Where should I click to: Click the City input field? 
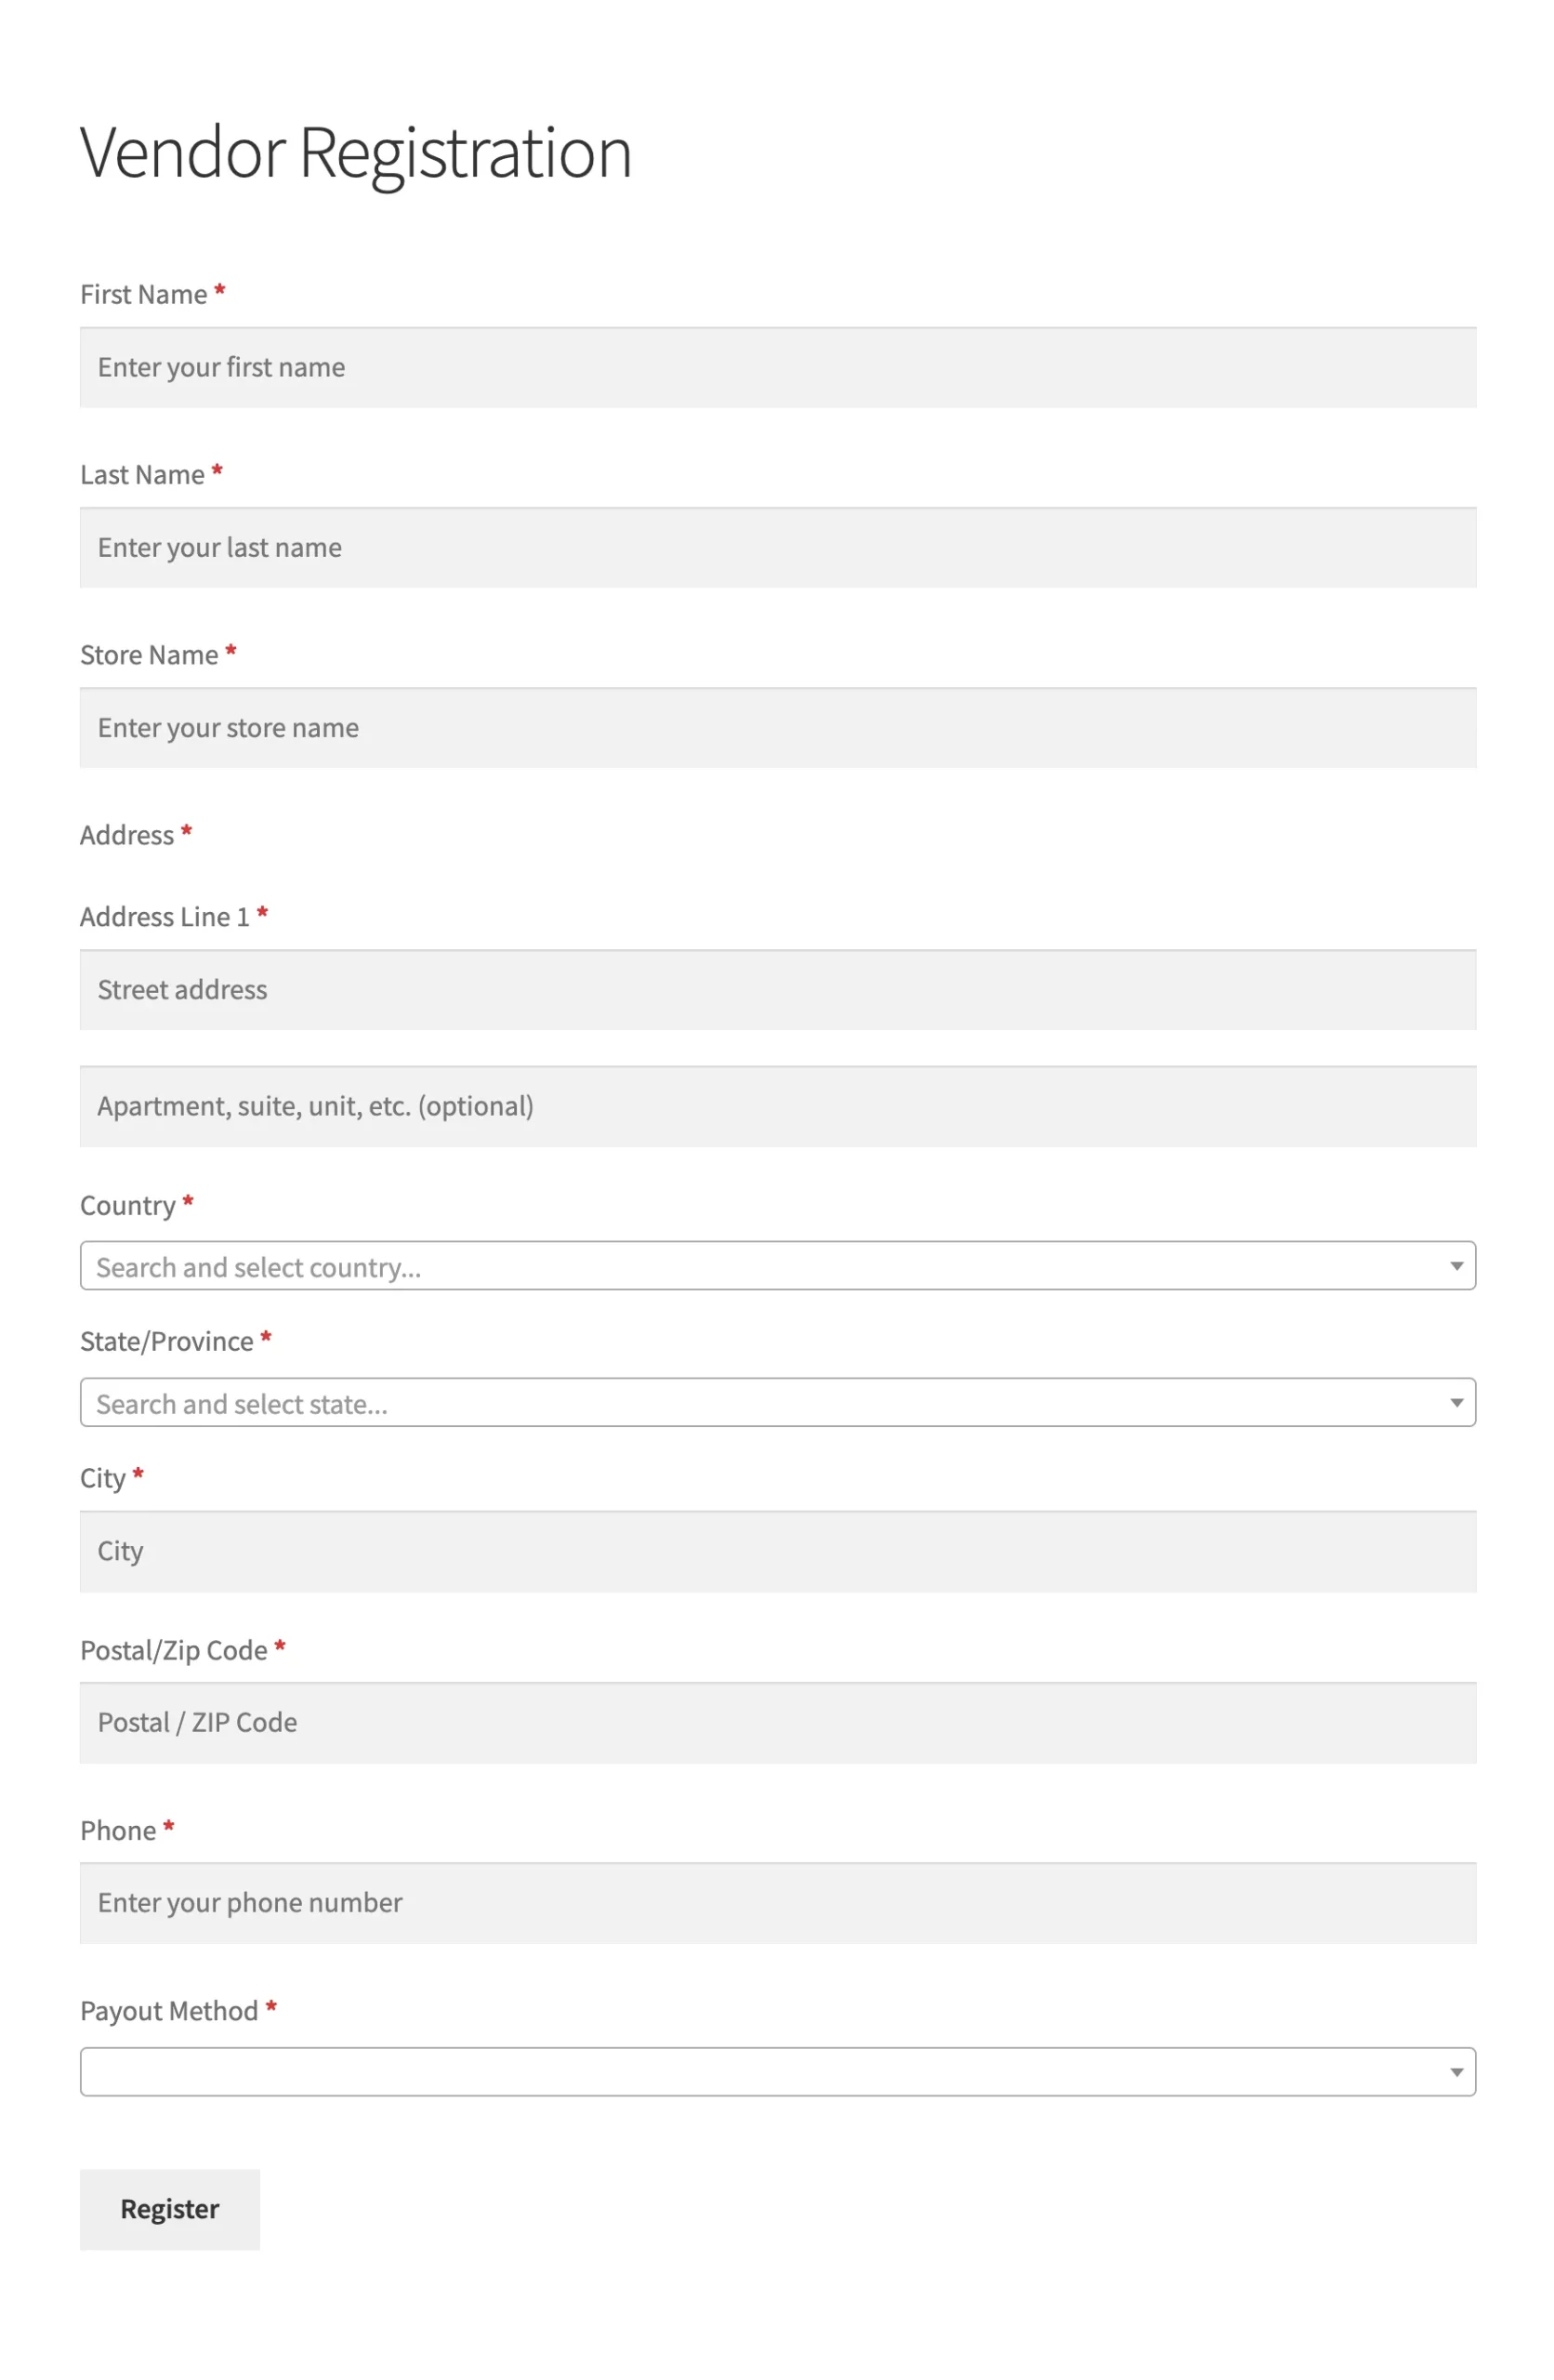pos(777,1550)
